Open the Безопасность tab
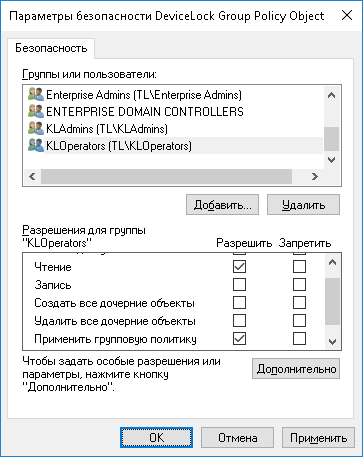 (51, 48)
